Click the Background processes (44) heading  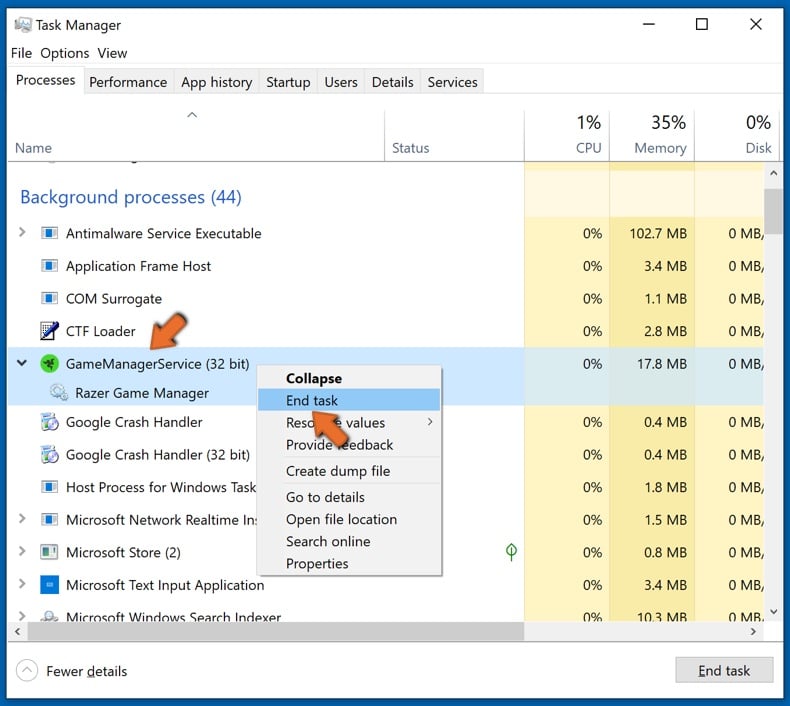point(131,197)
